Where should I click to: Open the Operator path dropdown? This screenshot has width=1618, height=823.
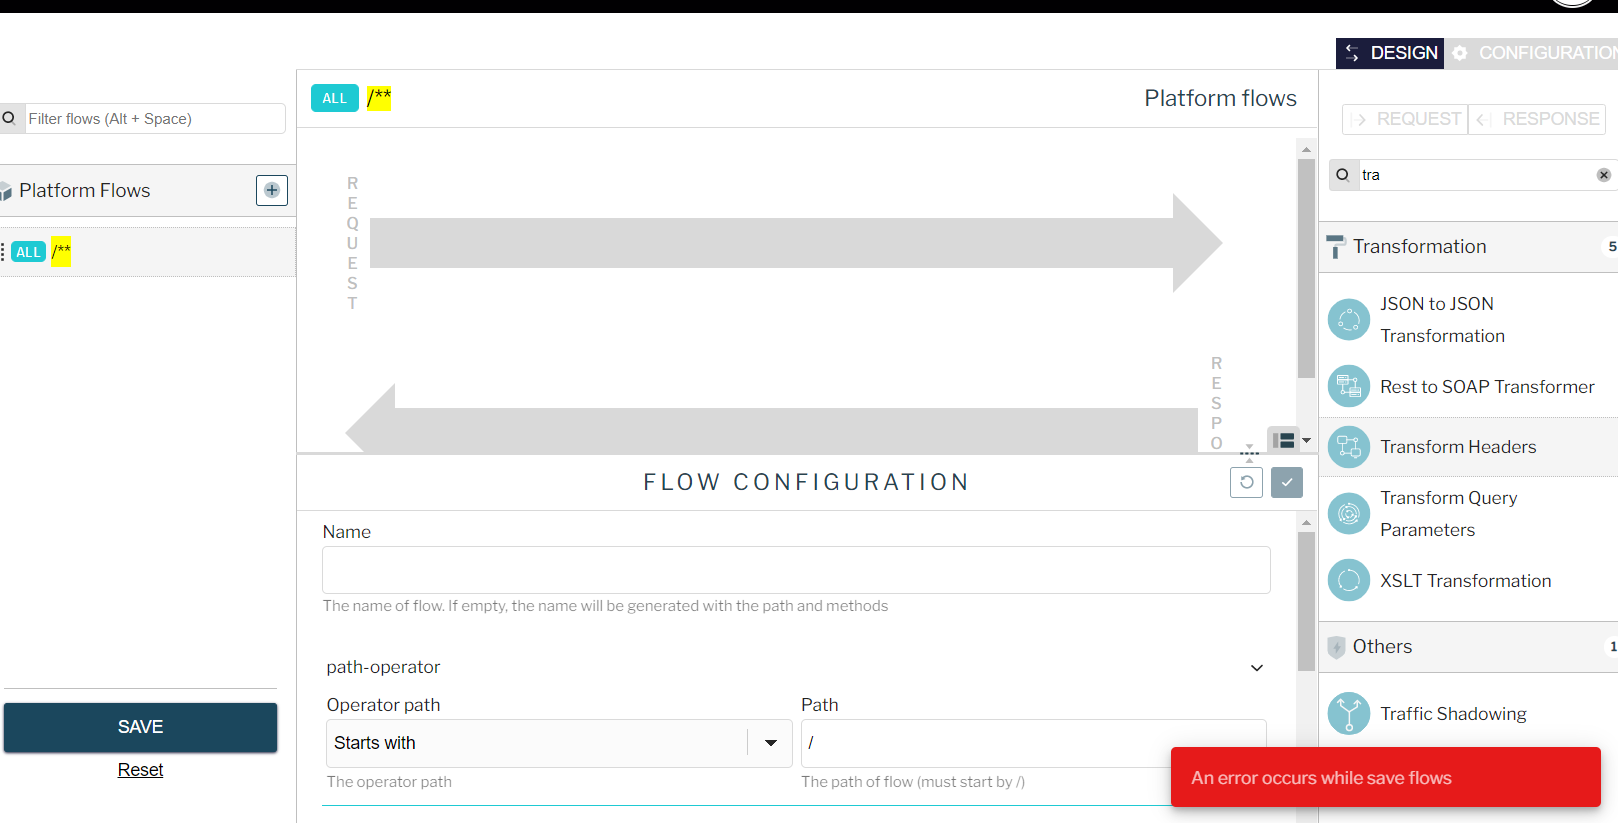pyautogui.click(x=770, y=743)
